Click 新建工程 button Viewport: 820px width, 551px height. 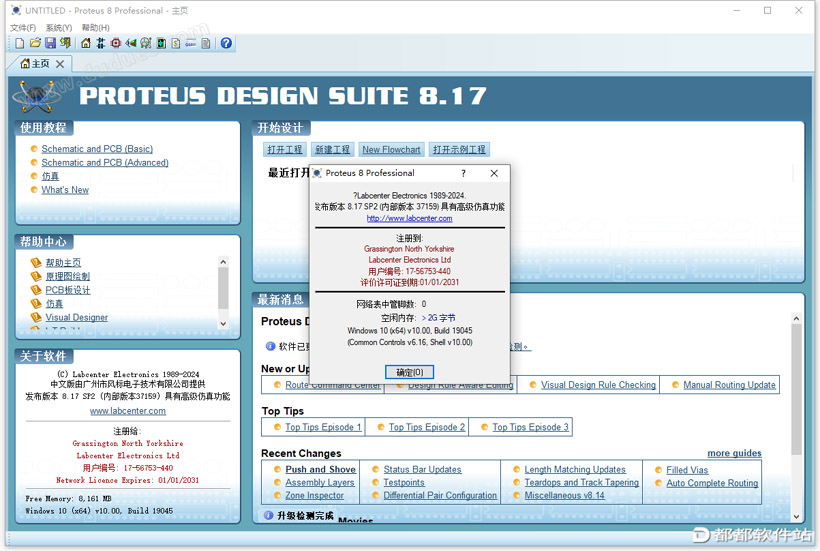click(333, 150)
